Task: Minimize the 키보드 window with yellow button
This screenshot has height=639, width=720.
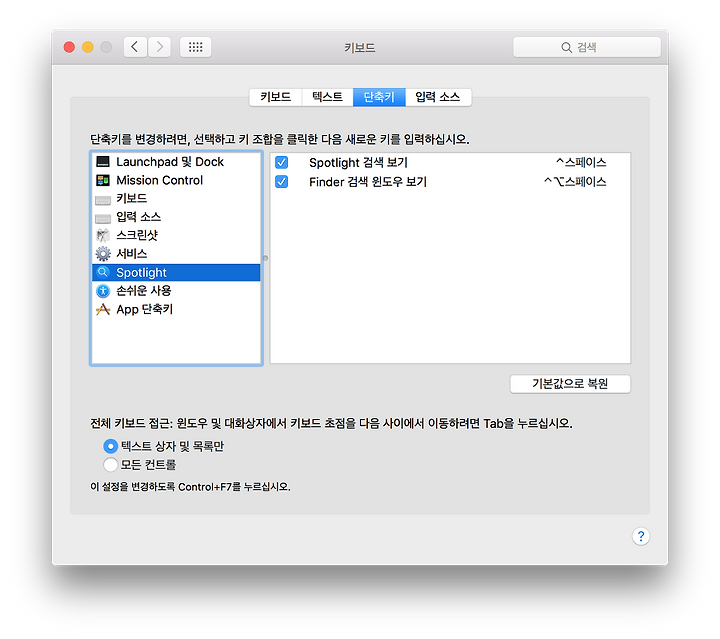Action: pos(88,47)
